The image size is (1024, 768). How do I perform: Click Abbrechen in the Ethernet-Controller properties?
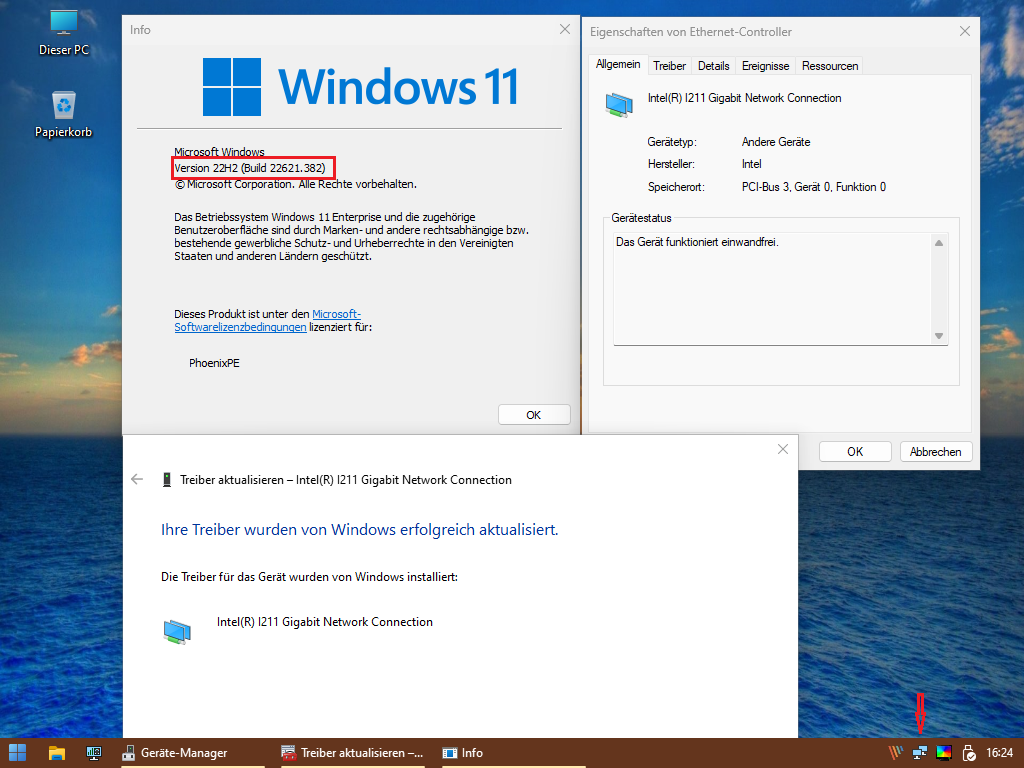936,451
